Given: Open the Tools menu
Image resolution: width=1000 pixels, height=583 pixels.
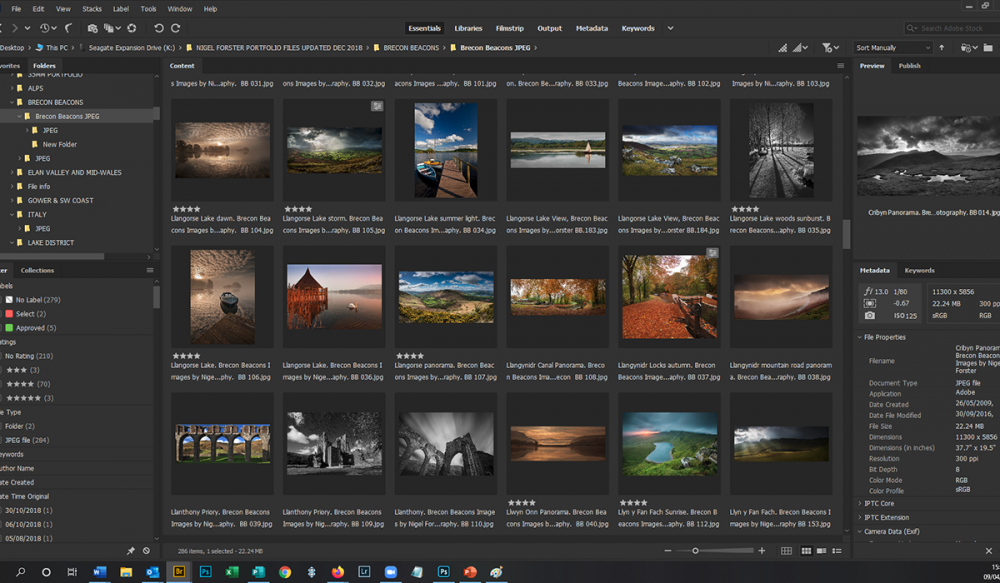Looking at the screenshot, I should (148, 9).
